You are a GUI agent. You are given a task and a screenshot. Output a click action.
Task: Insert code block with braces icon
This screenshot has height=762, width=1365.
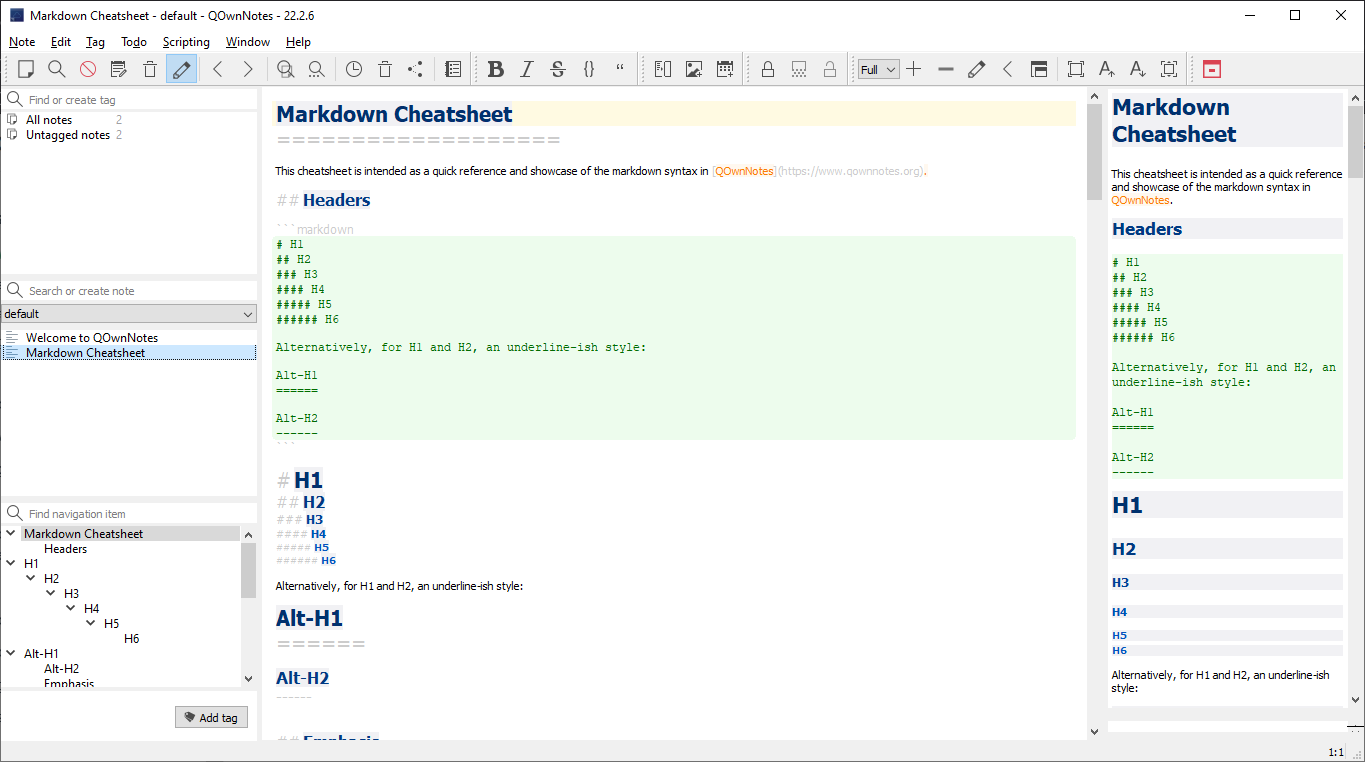[x=589, y=69]
